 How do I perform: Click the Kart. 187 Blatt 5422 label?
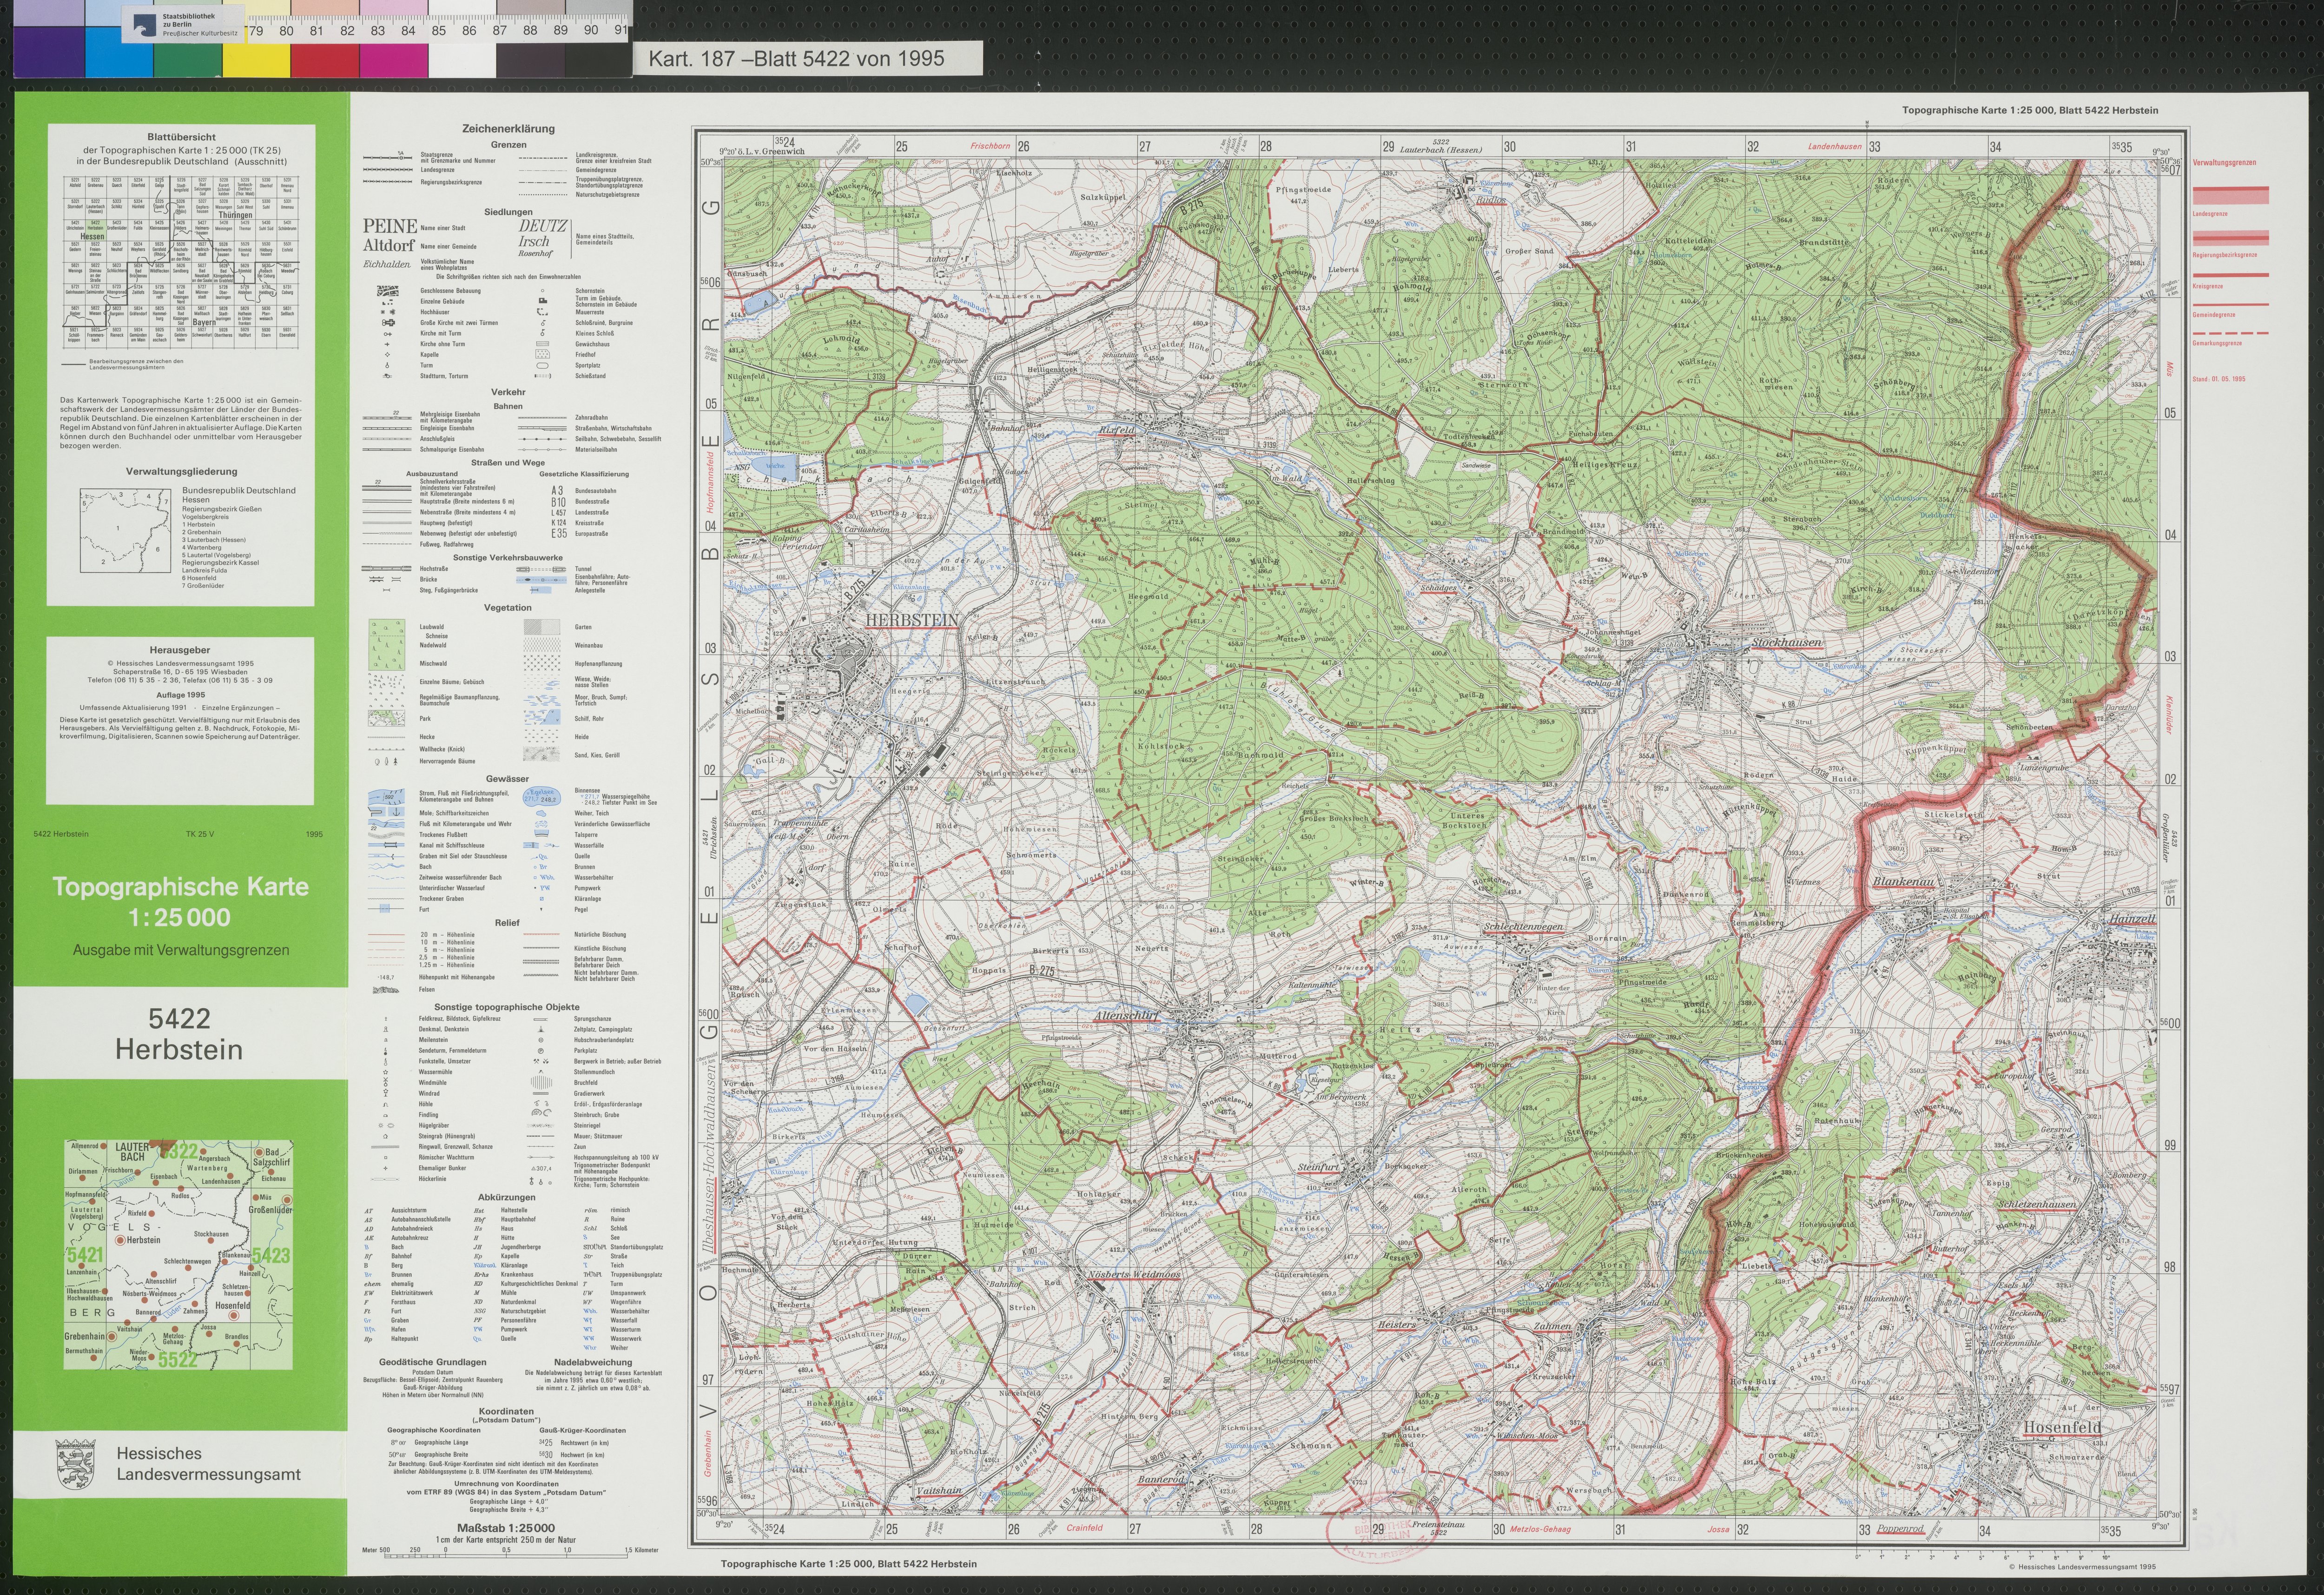(x=796, y=59)
